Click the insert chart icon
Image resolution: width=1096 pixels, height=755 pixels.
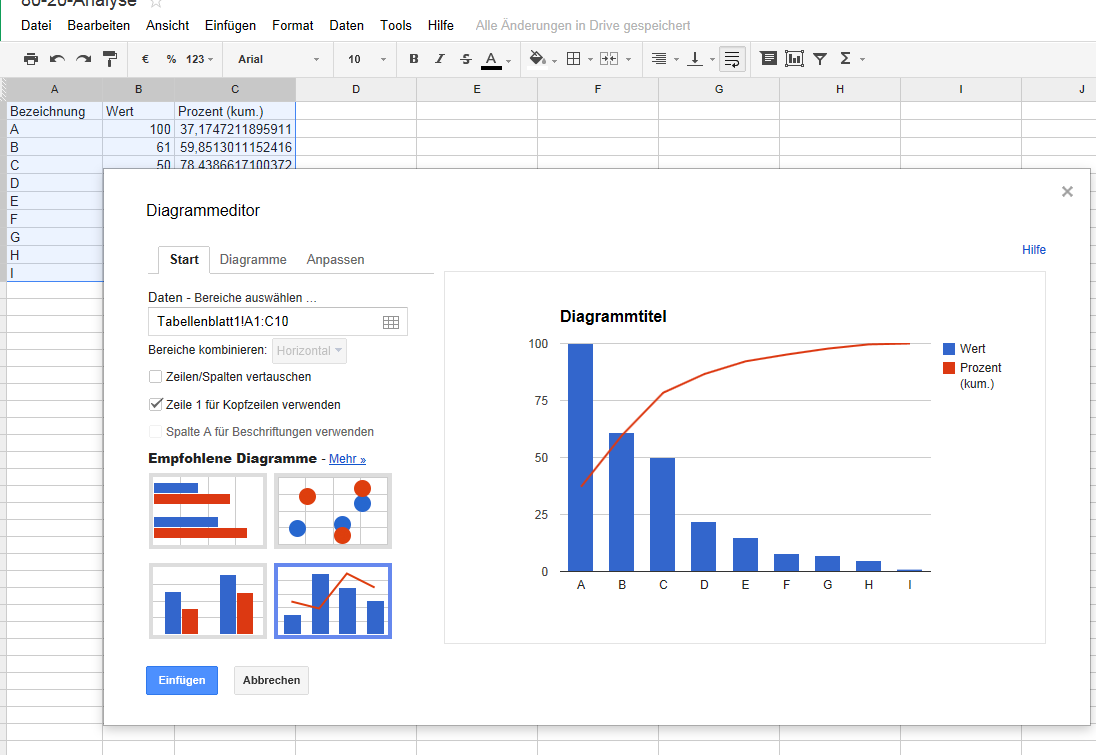(x=795, y=59)
